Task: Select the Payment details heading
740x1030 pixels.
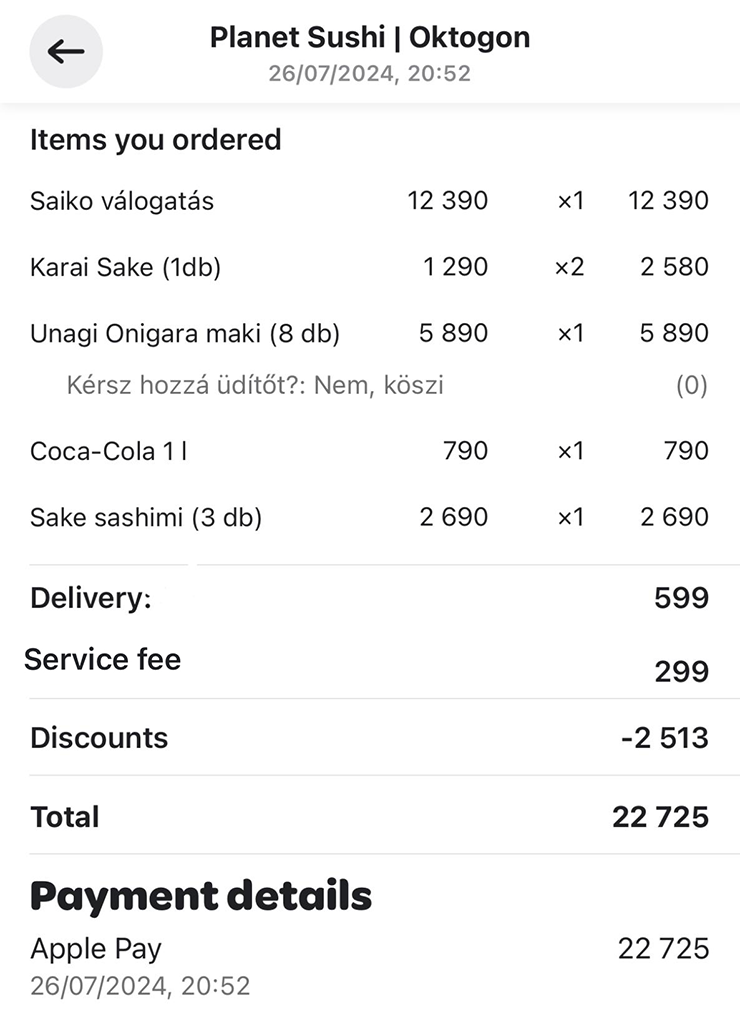Action: coord(201,896)
